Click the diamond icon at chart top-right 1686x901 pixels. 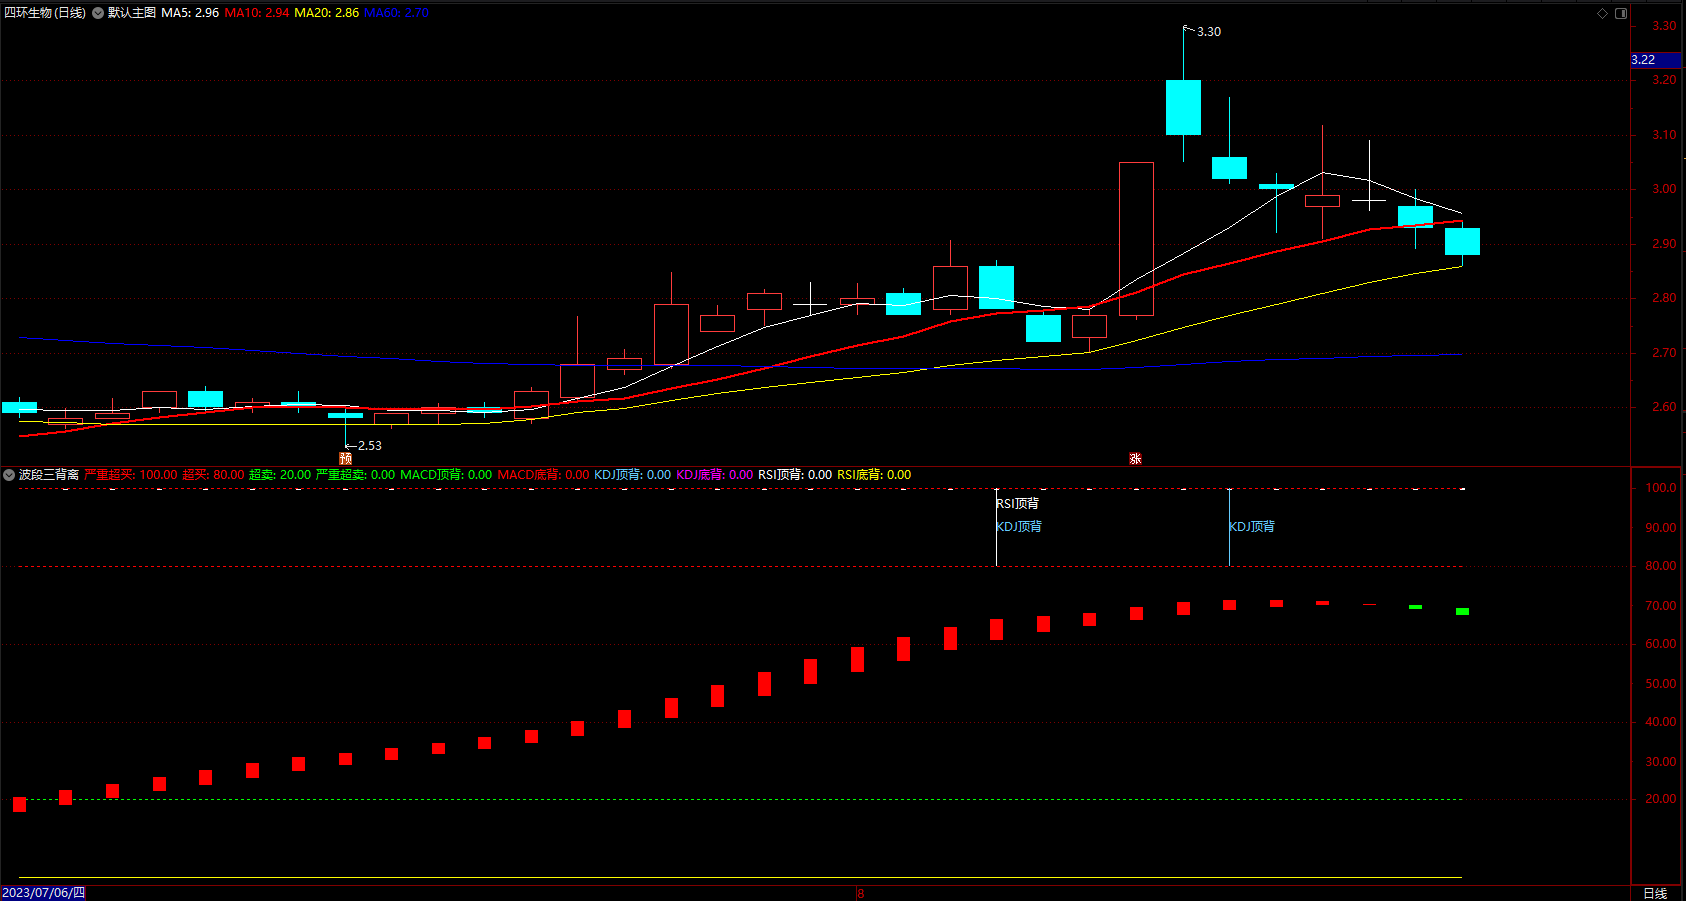click(x=1602, y=13)
